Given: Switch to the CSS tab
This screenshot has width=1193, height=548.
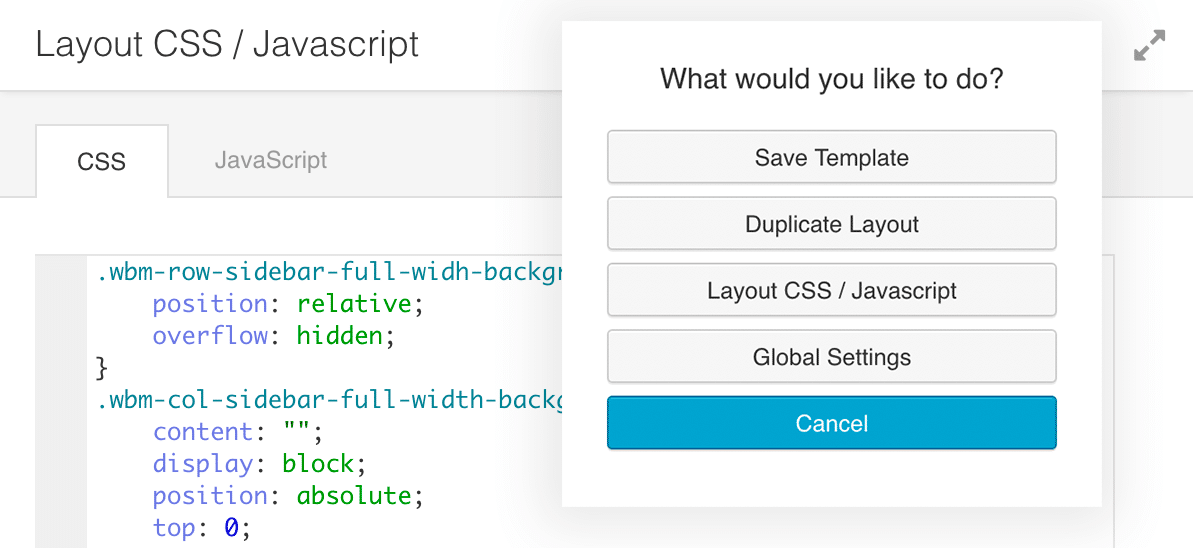Looking at the screenshot, I should coord(101,162).
